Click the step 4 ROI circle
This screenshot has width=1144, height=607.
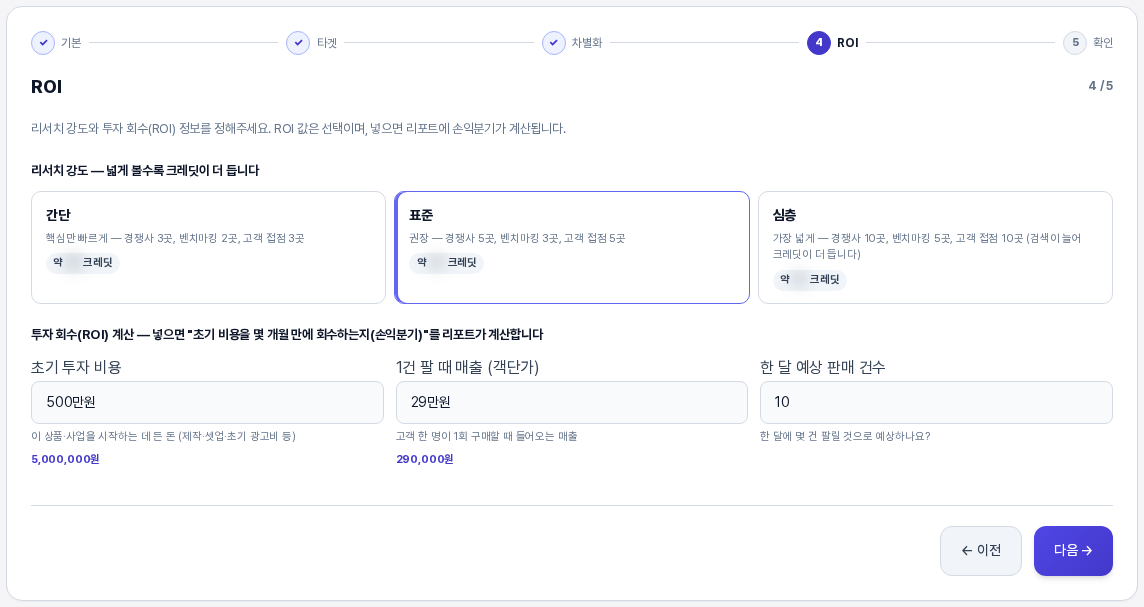(x=819, y=43)
